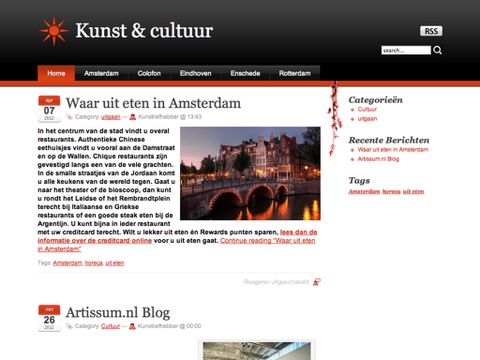
Task: Open the horeca tag in the sidebar
Action: (391, 191)
